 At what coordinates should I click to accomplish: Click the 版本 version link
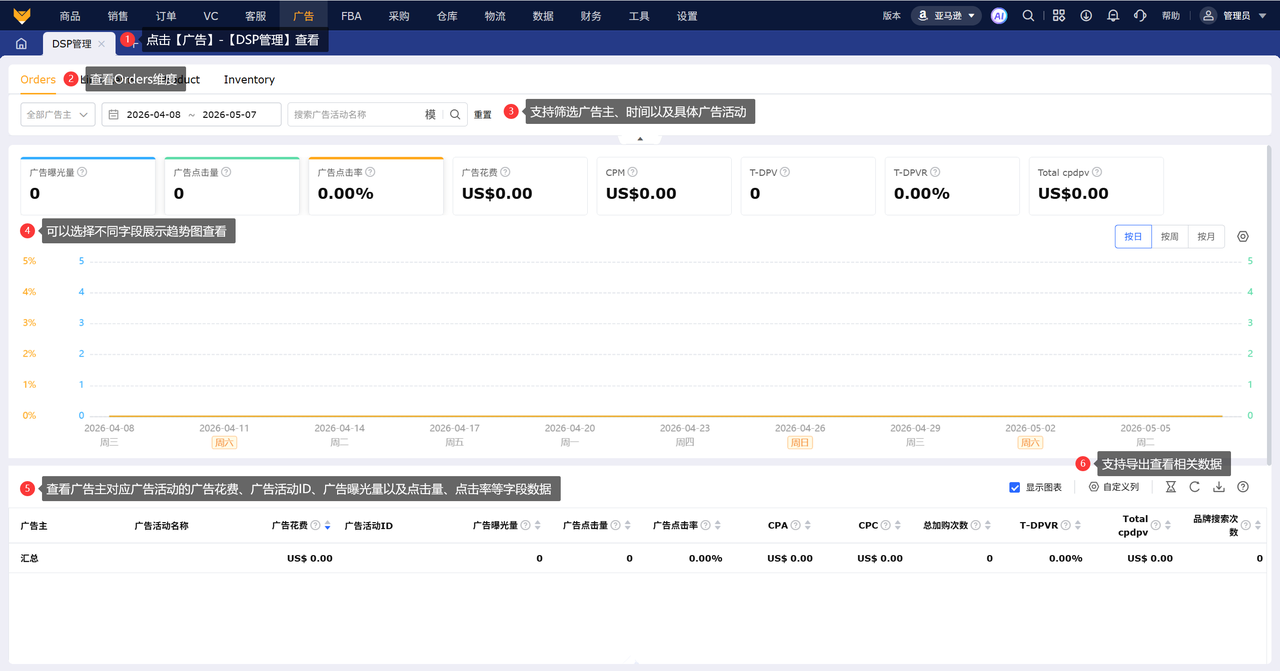click(892, 16)
